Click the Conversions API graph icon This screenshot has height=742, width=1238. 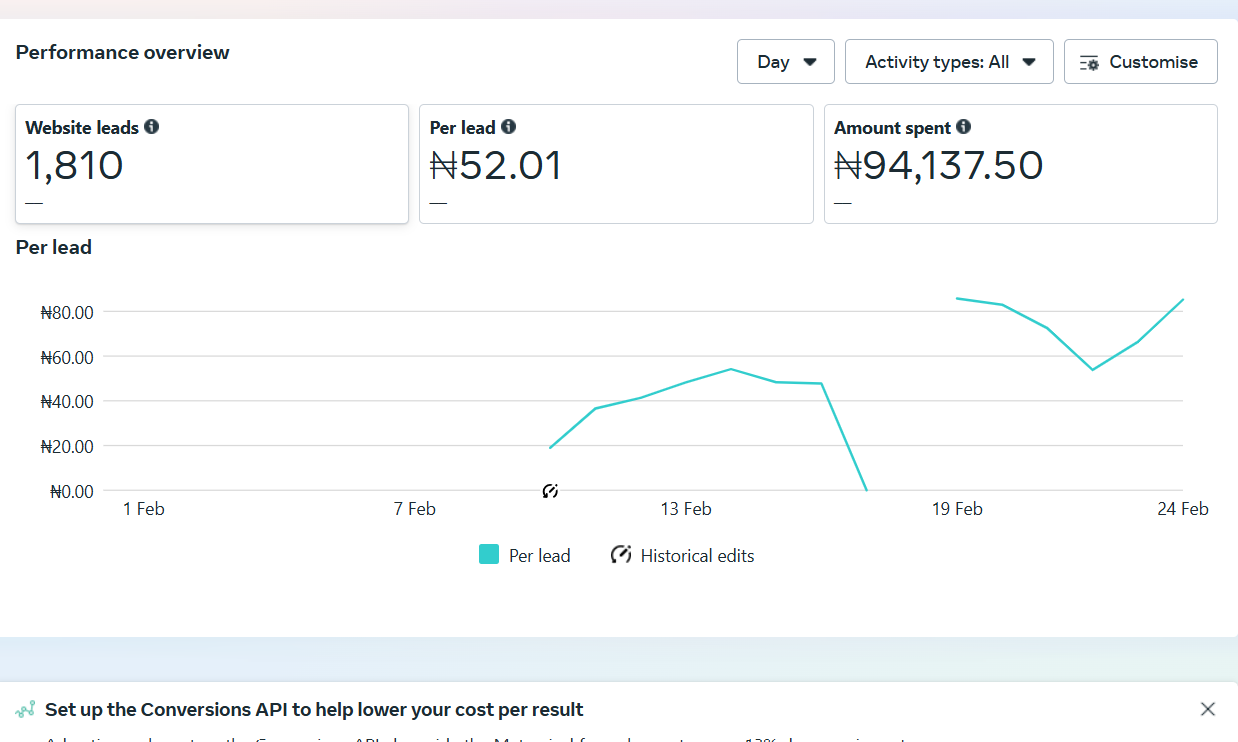click(x=25, y=710)
